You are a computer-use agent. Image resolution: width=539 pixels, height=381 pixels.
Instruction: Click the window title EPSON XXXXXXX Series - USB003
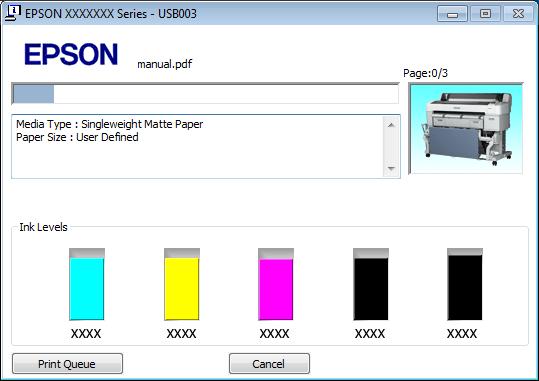(111, 14)
